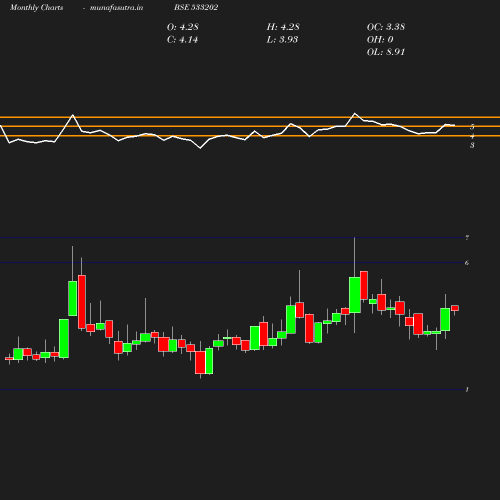Select the low value 'L: 3.93'

pyautogui.click(x=282, y=40)
